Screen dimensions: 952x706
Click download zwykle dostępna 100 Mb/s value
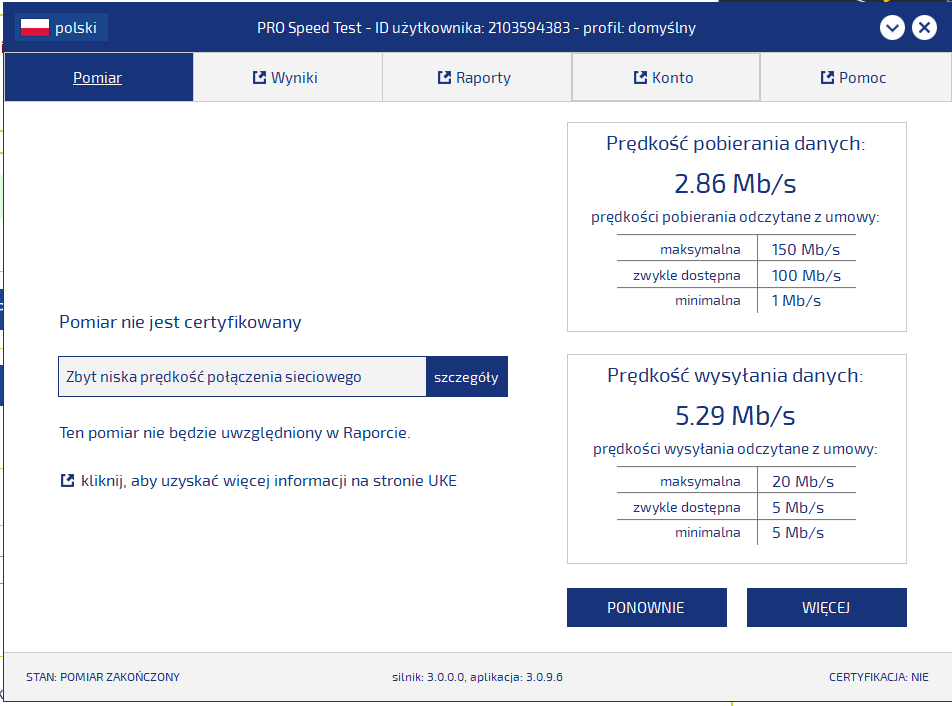[x=806, y=276]
